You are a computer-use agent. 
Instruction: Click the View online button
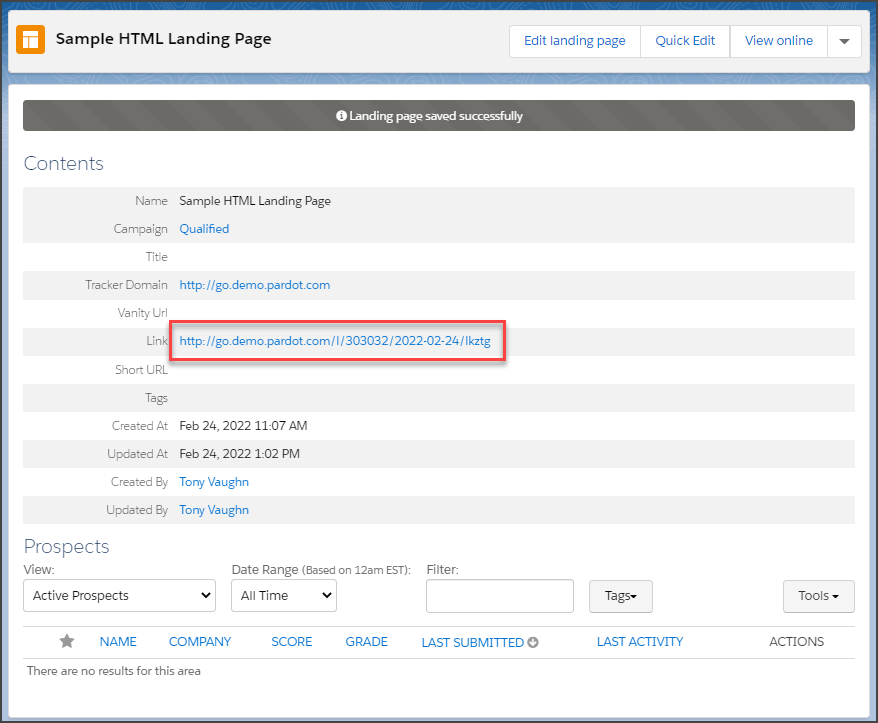(778, 41)
